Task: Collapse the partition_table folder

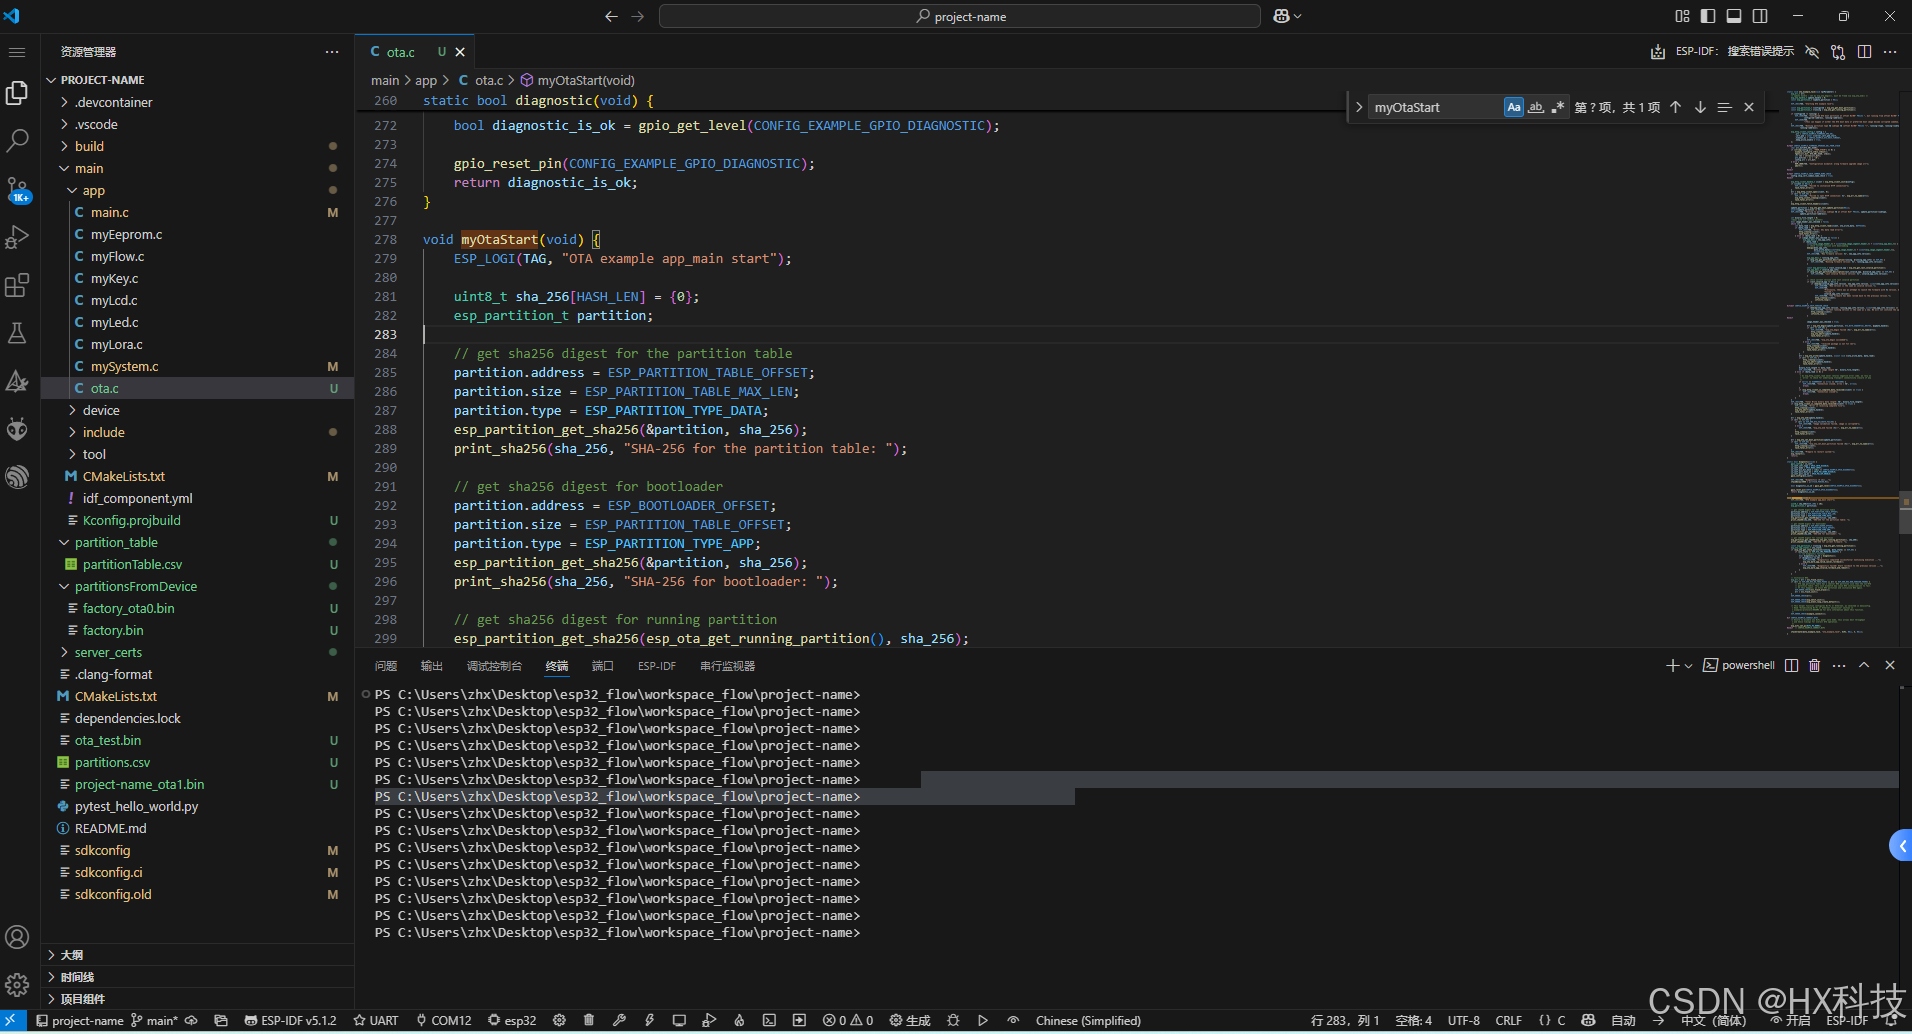Action: (x=115, y=542)
